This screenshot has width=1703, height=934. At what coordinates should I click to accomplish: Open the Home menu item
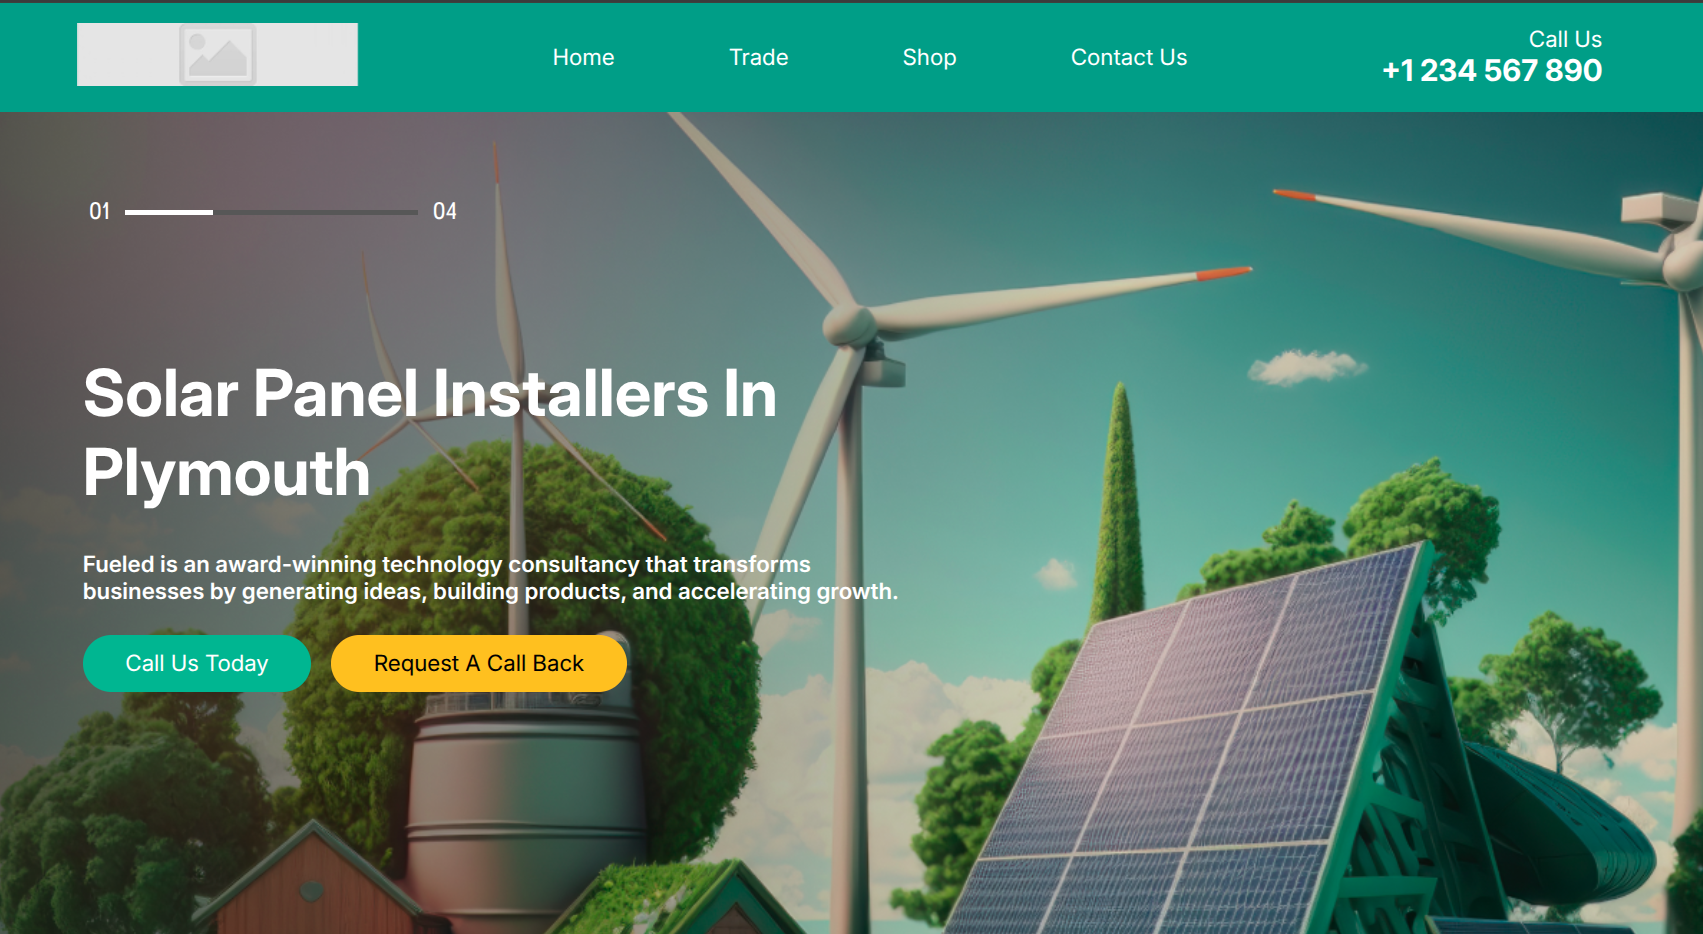click(584, 58)
